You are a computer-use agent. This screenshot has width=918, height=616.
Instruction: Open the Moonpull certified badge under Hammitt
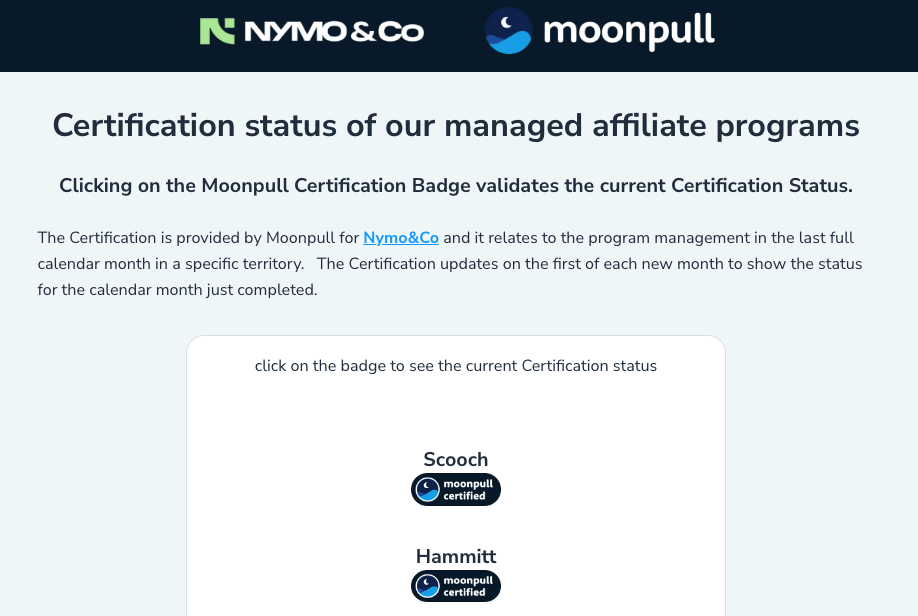tap(456, 586)
